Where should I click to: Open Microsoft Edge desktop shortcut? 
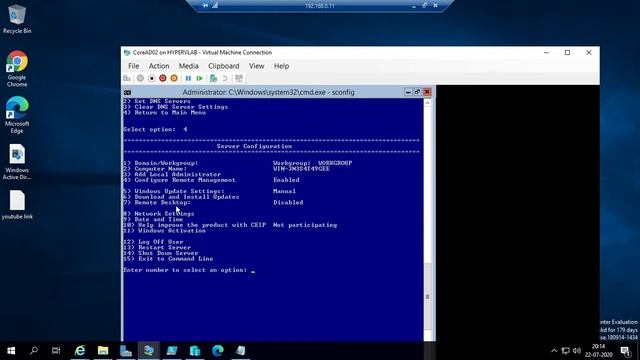click(17, 116)
